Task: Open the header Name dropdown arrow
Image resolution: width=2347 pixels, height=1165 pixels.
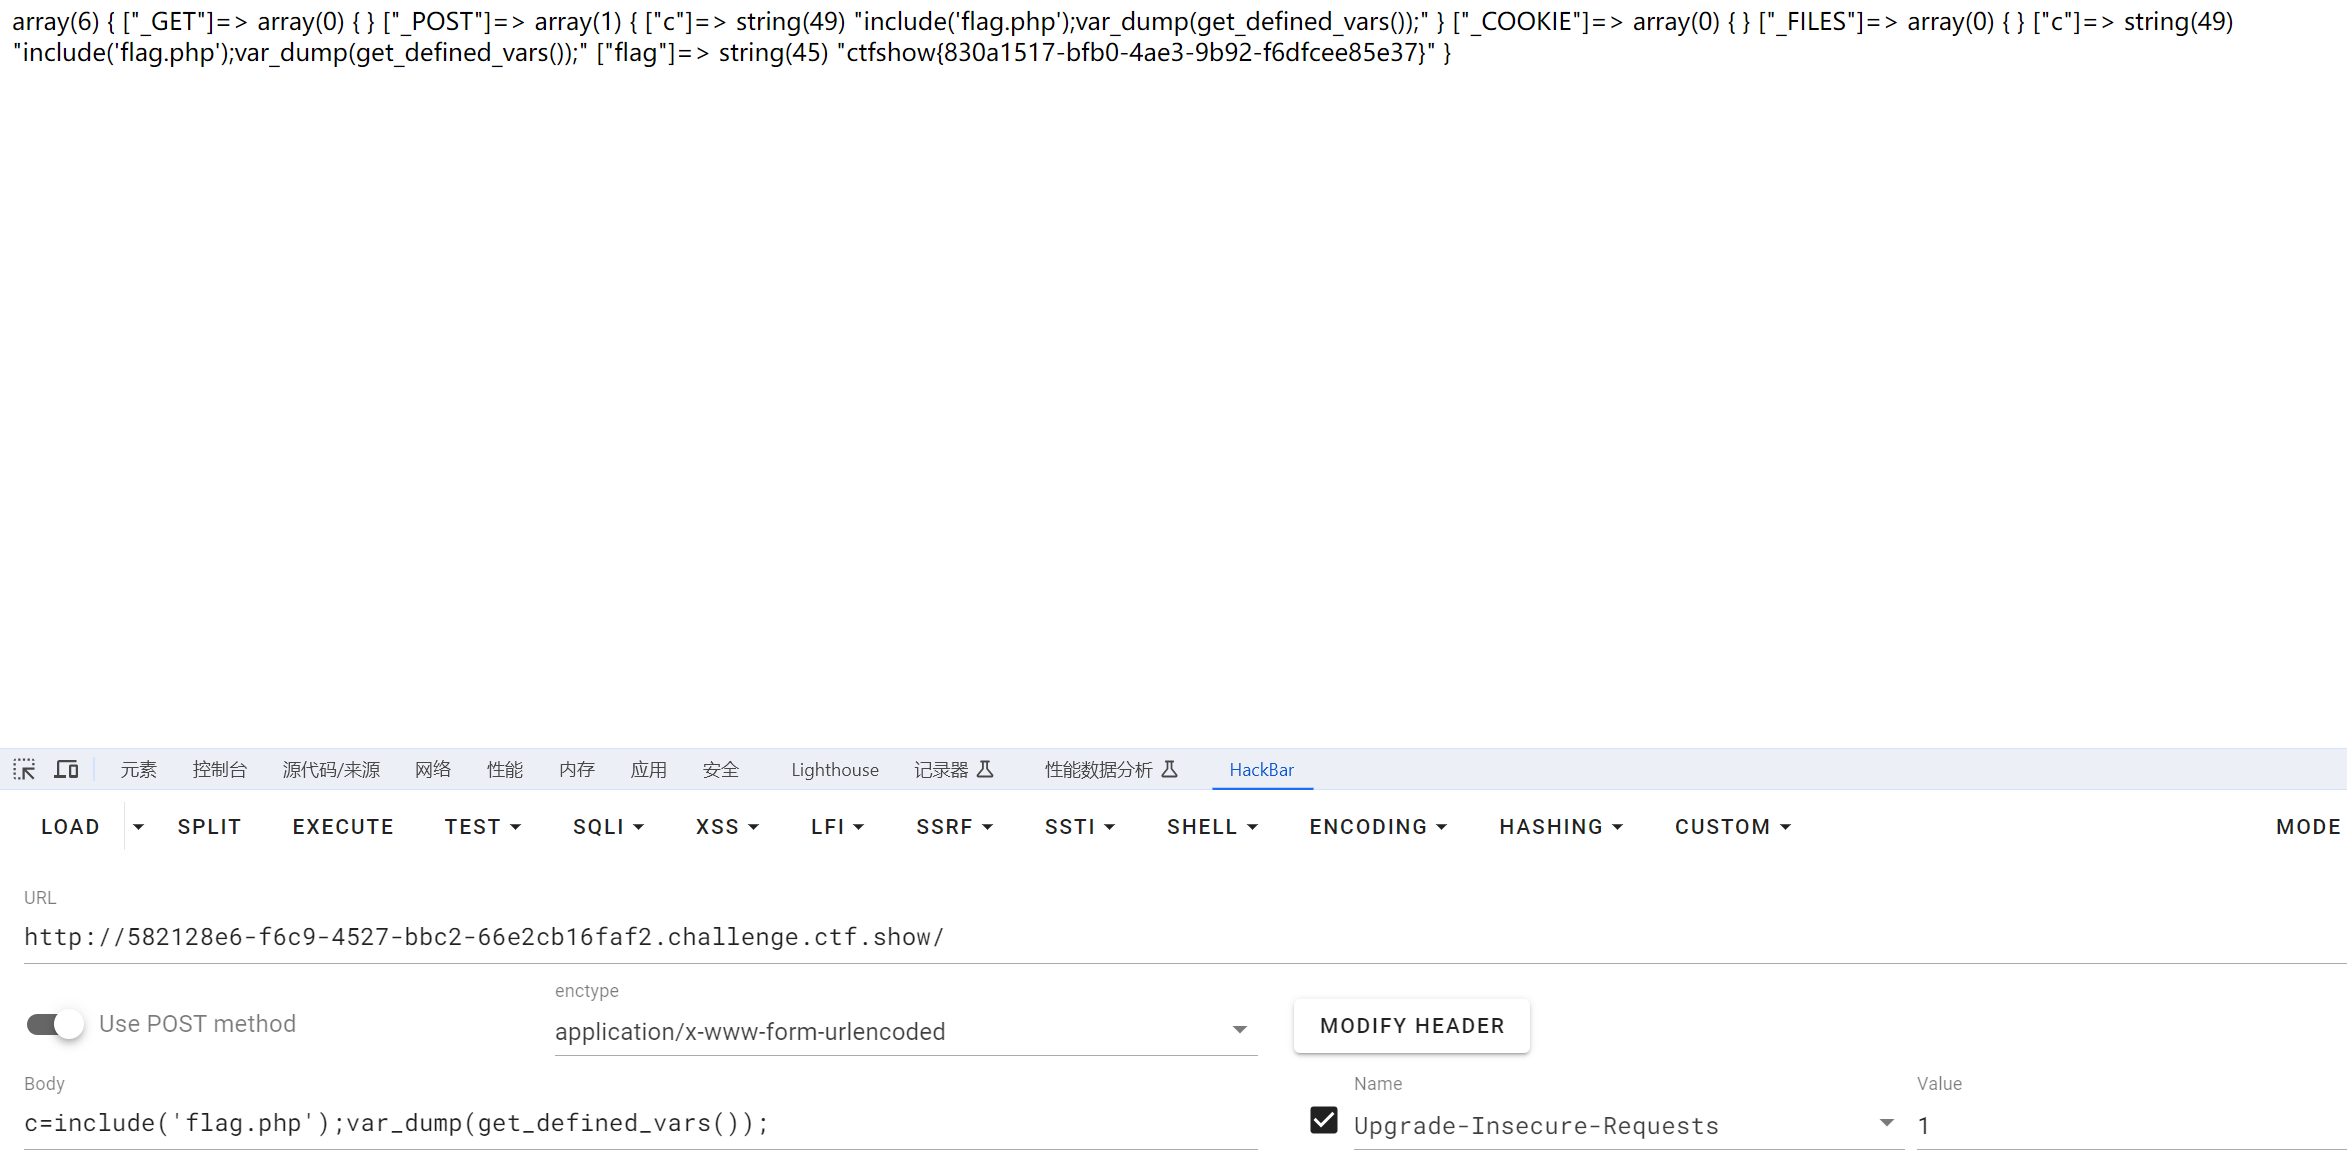Action: click(1886, 1123)
